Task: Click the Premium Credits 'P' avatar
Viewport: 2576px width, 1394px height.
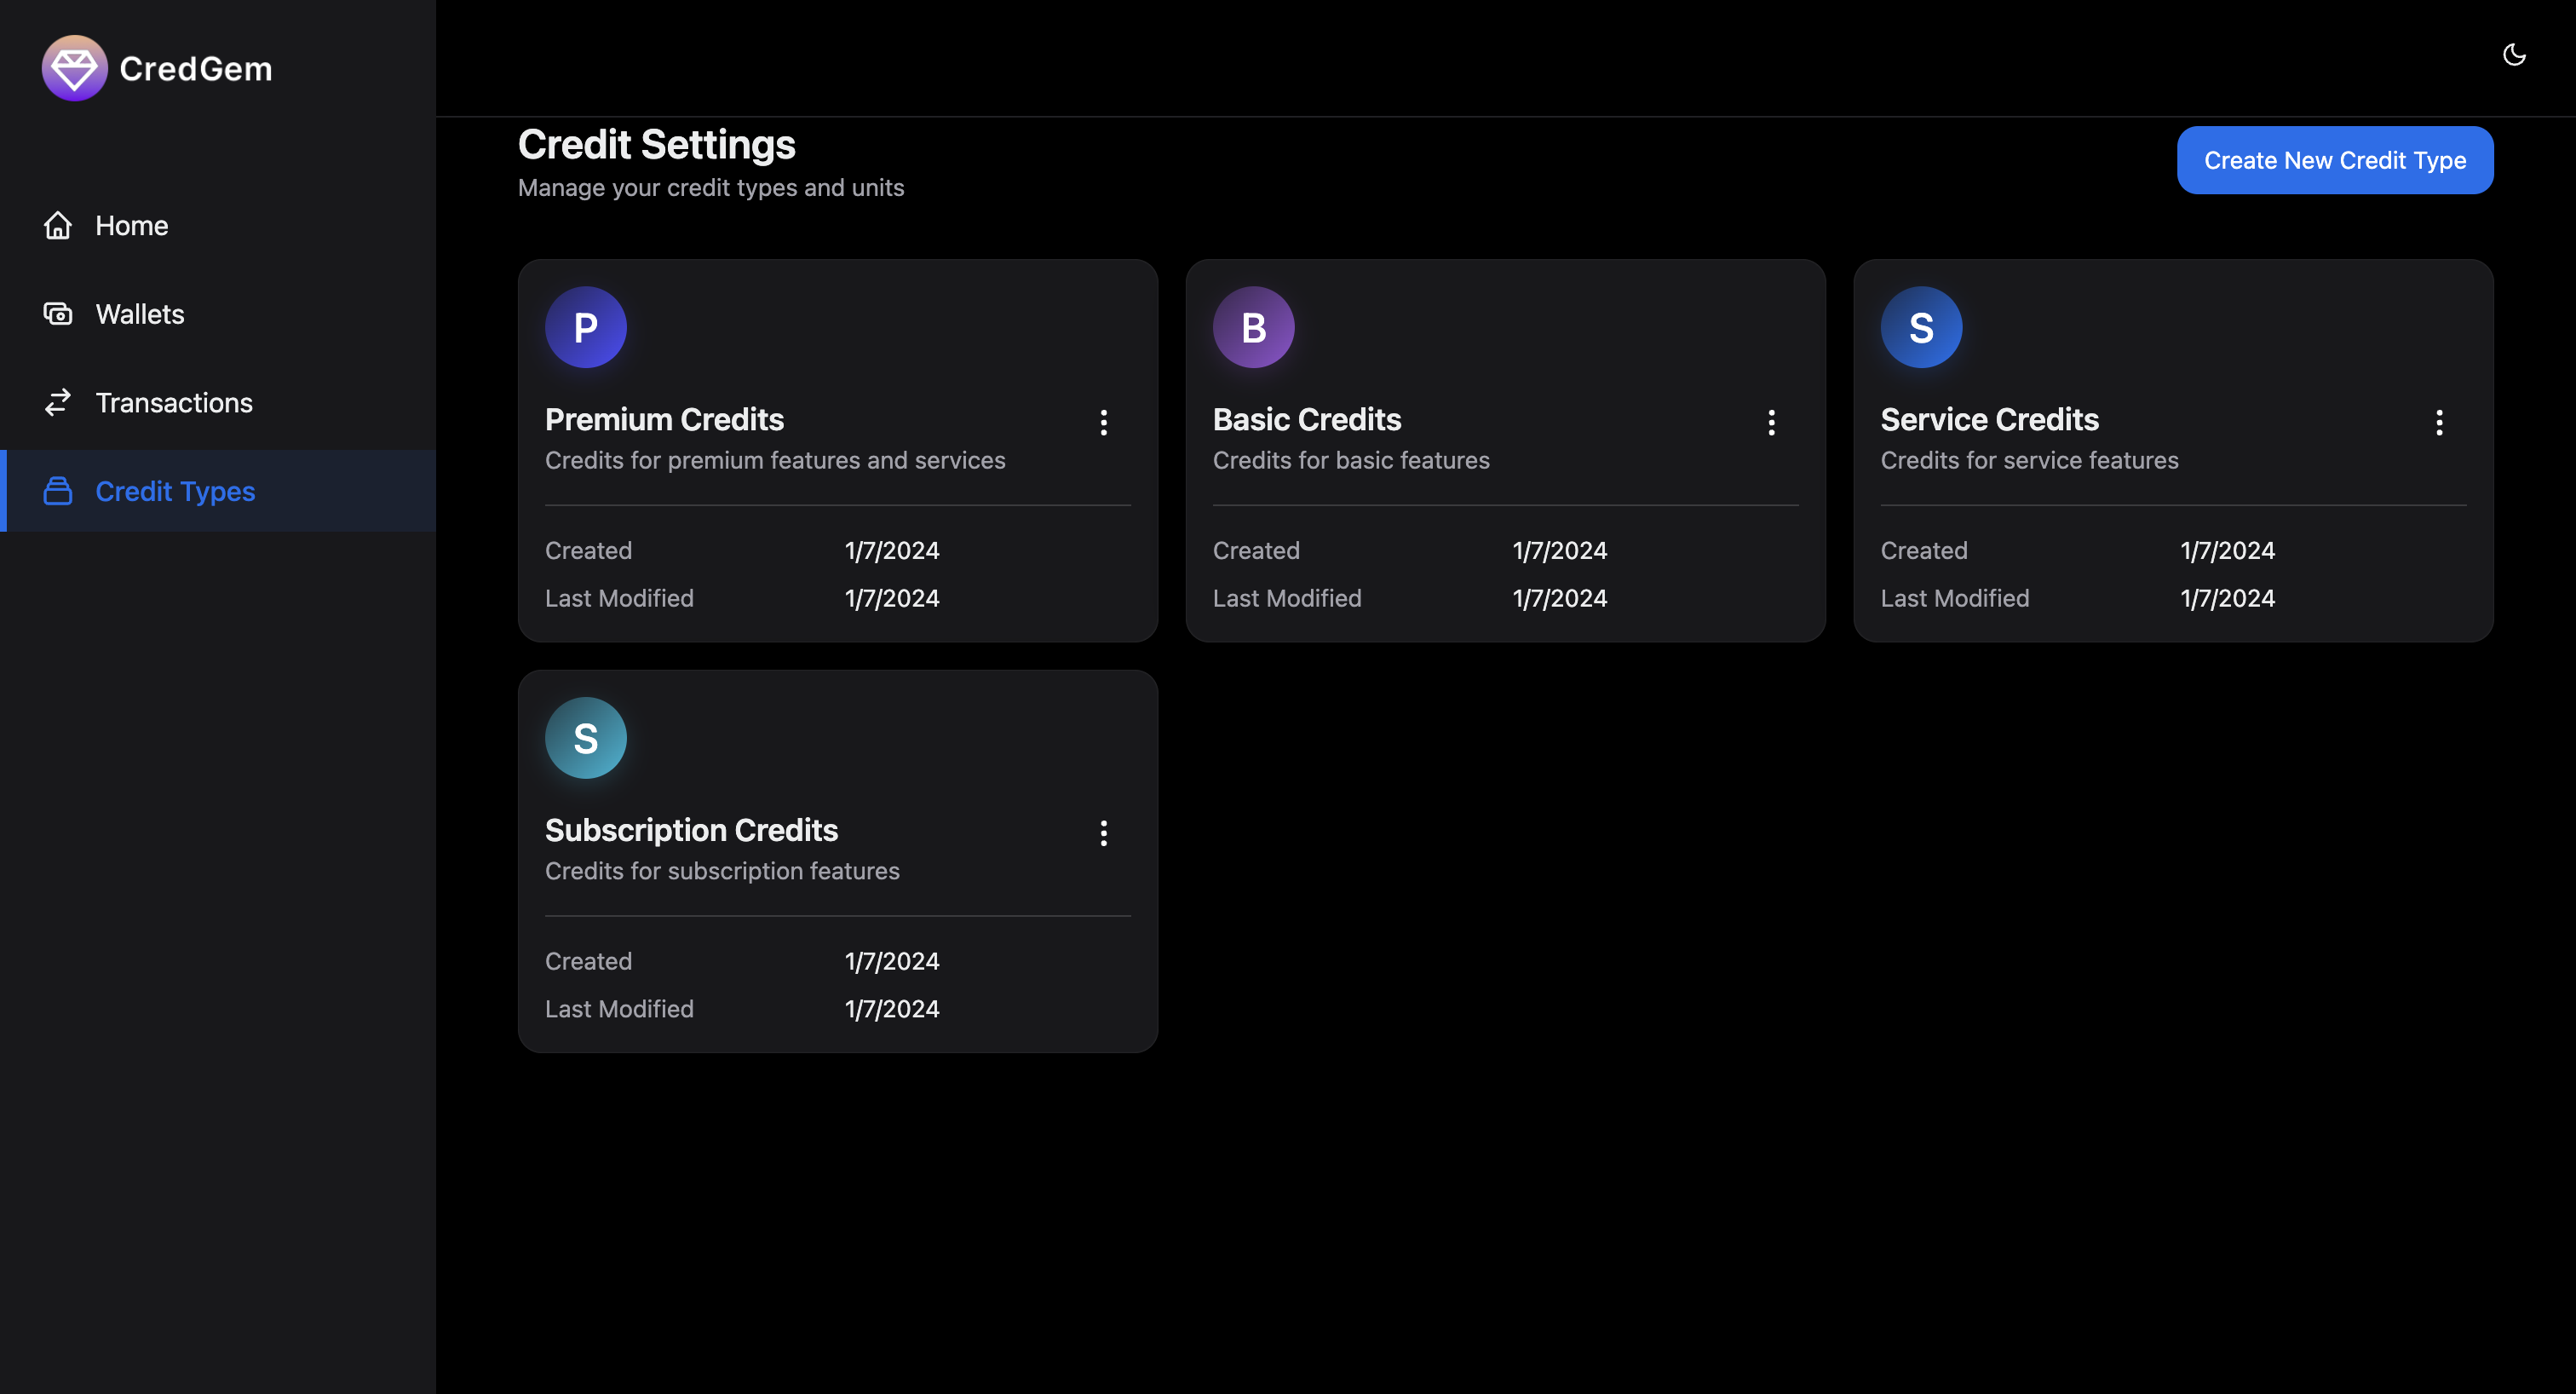Action: pyautogui.click(x=585, y=327)
